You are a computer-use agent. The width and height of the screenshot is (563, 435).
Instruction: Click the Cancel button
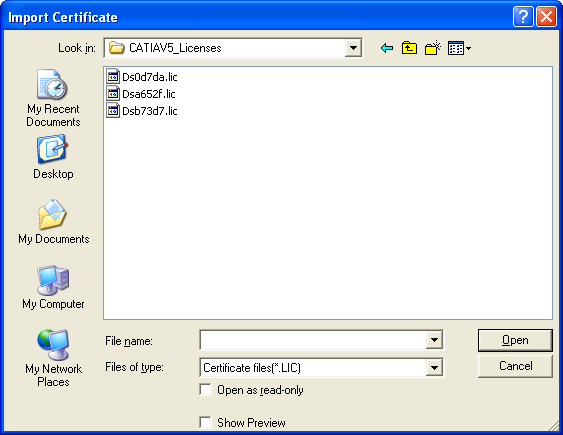515,366
